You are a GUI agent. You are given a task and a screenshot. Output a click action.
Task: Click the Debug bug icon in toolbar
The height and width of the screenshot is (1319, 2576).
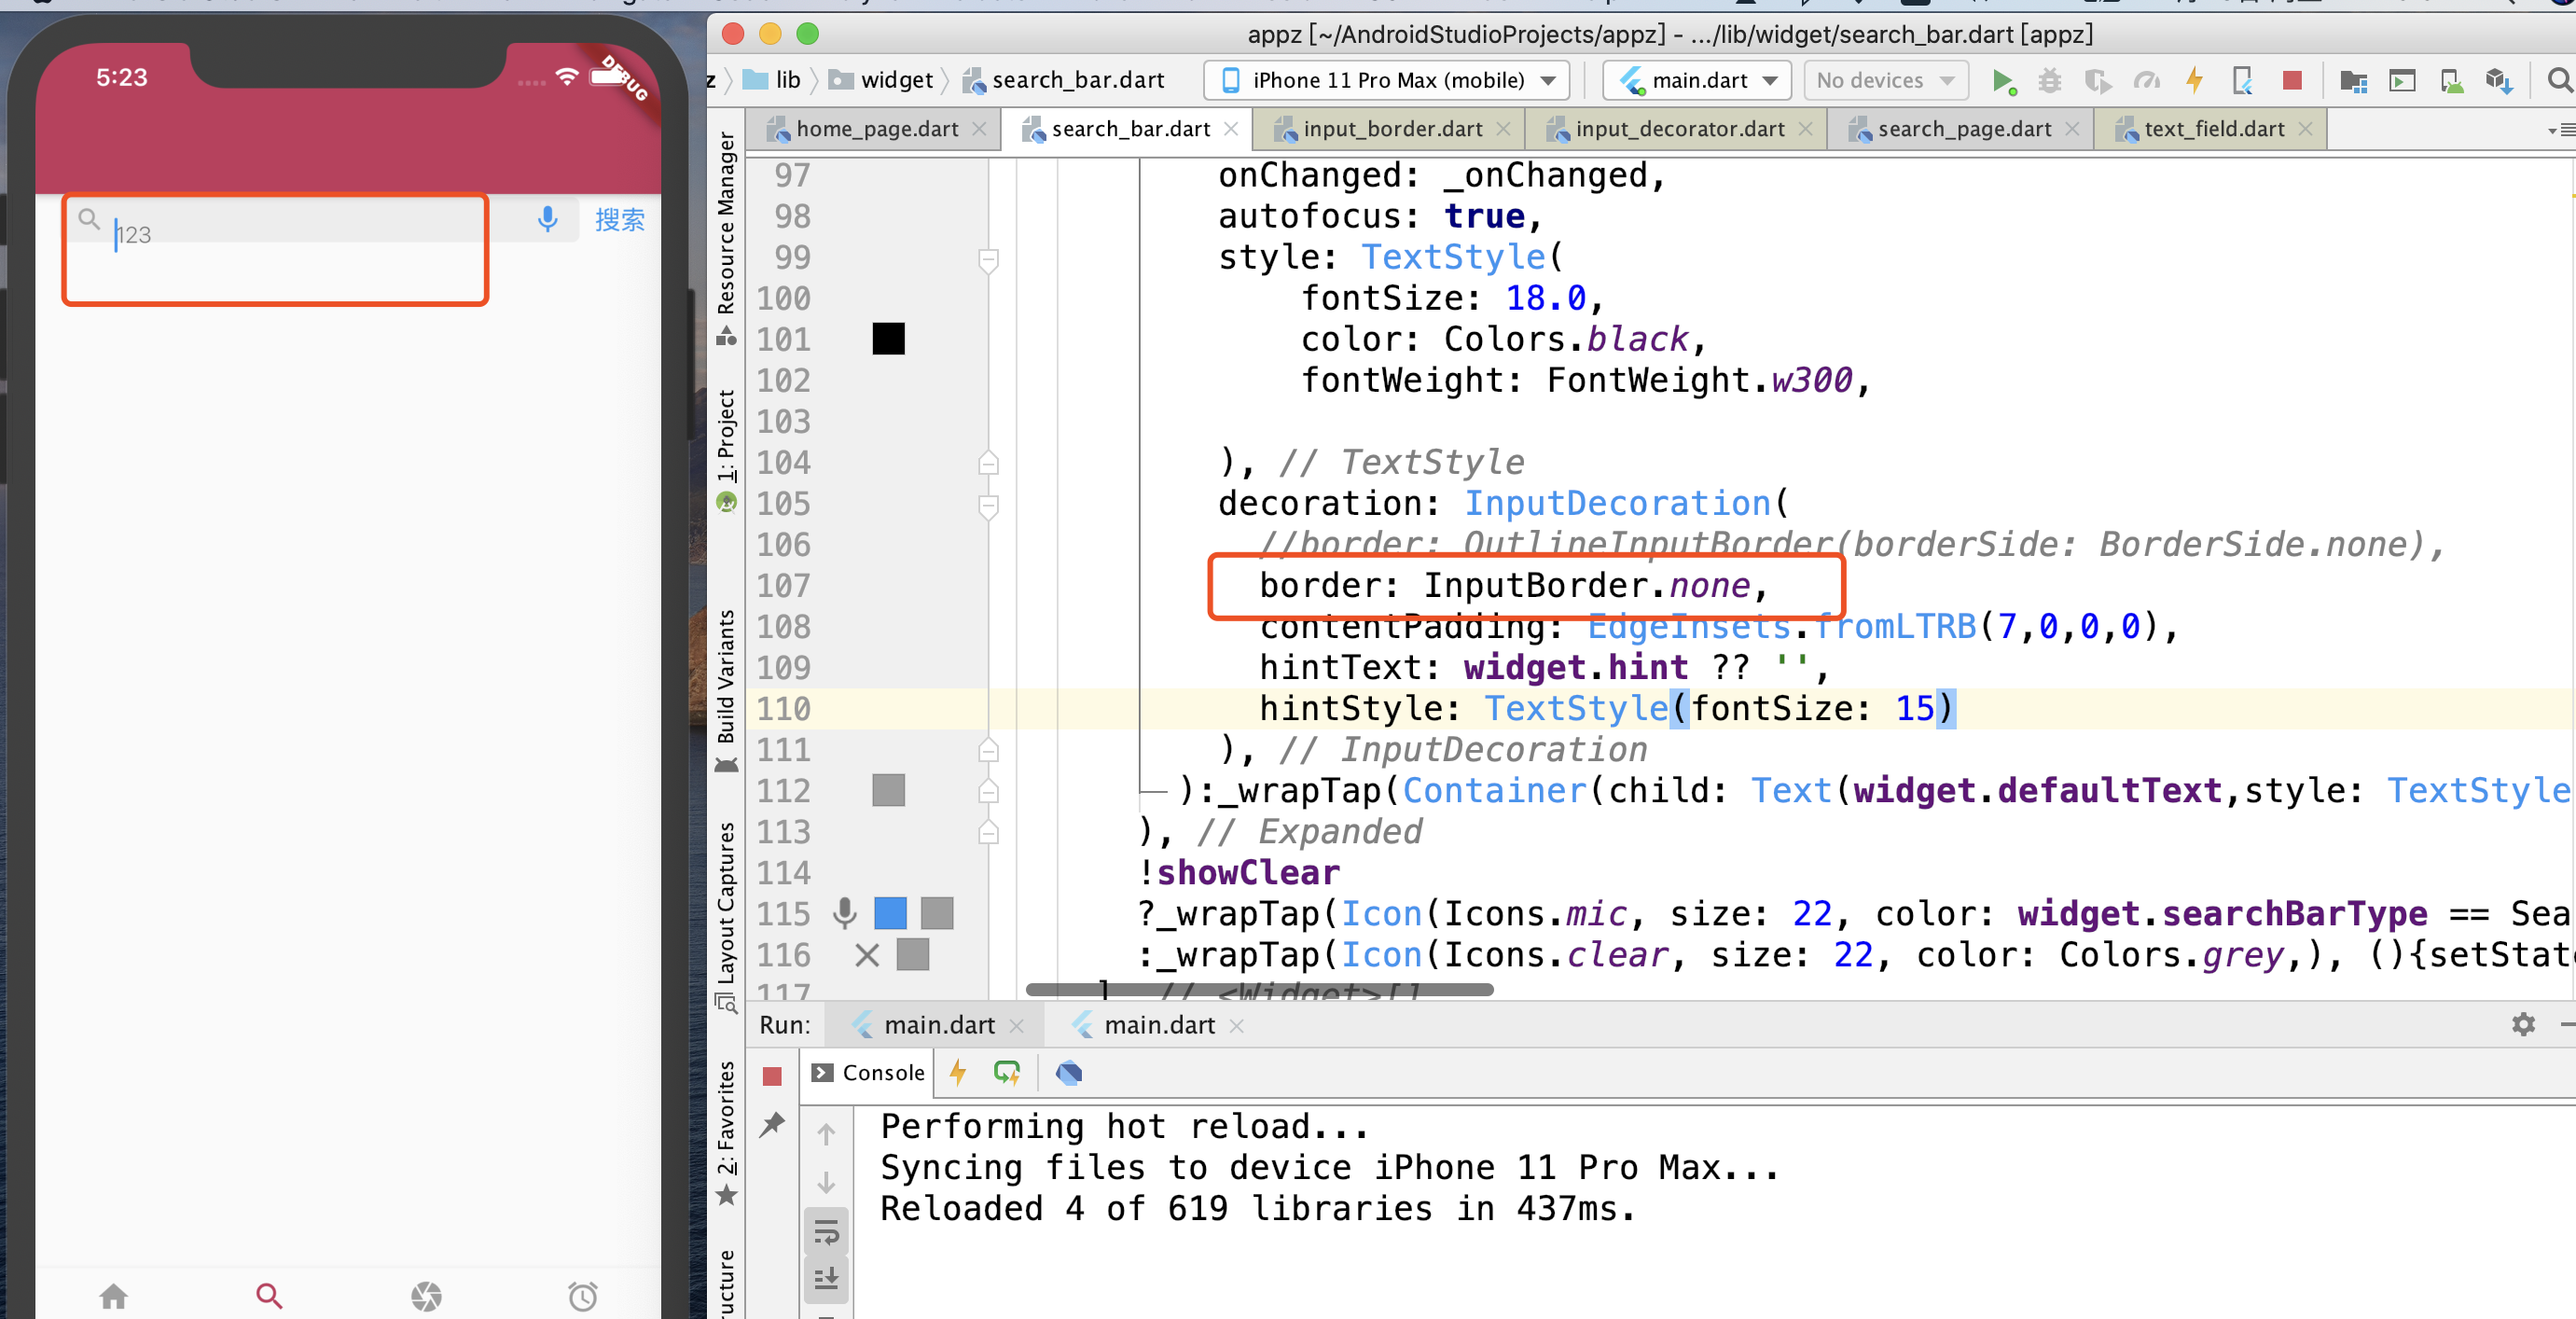tap(2049, 81)
